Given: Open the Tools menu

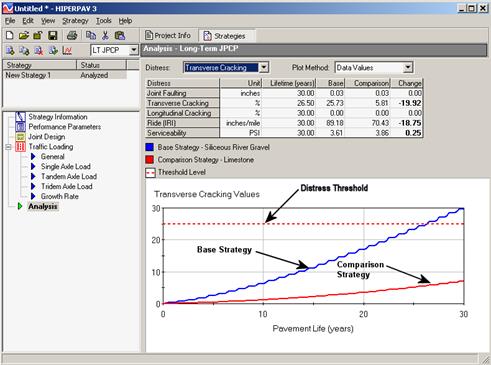Looking at the screenshot, I should click(x=104, y=21).
